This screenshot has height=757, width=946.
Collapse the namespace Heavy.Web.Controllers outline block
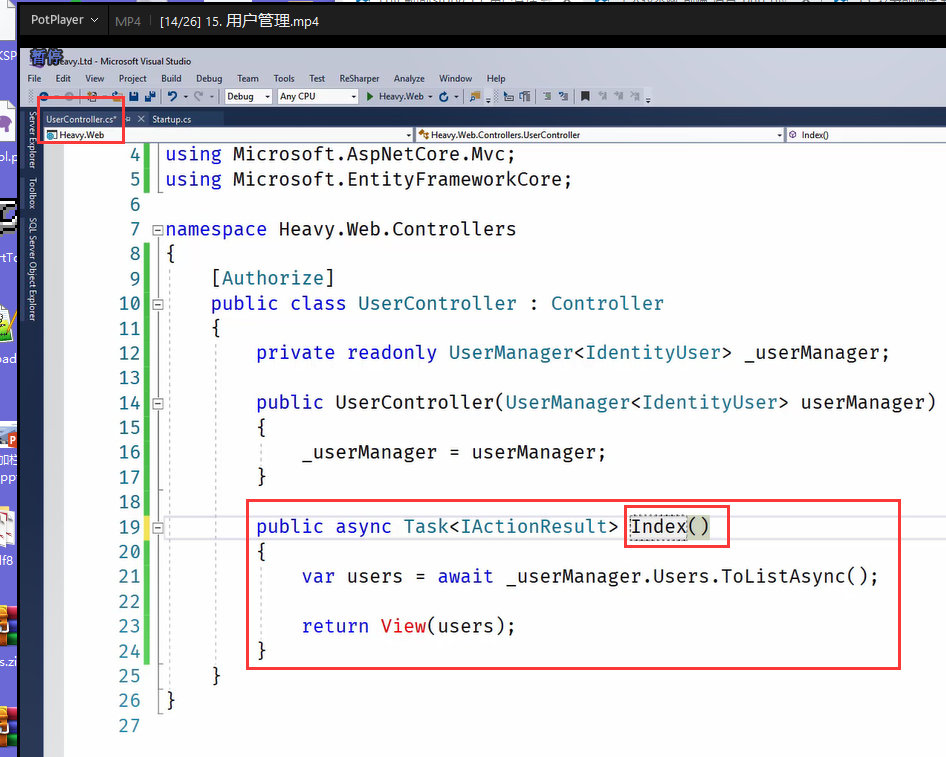(x=157, y=230)
